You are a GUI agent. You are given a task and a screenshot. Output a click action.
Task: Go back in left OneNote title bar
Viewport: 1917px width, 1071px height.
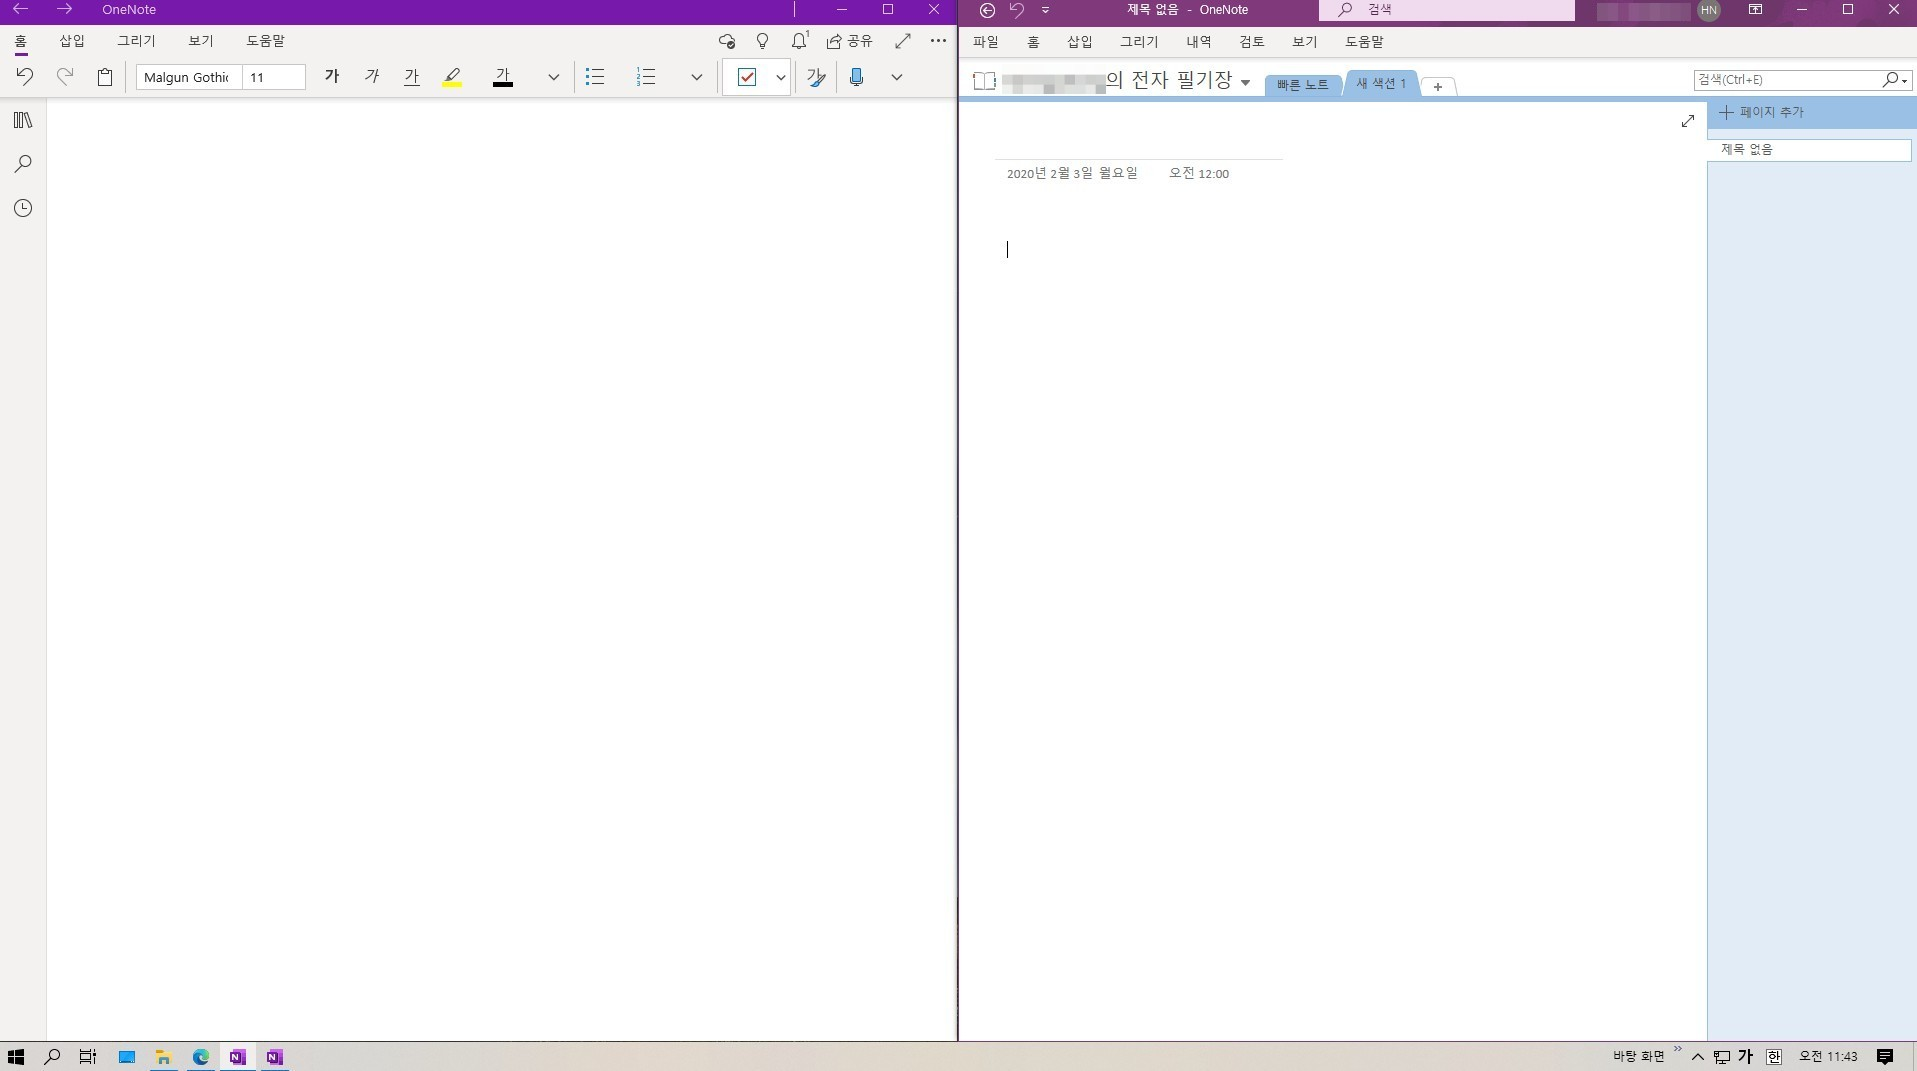[20, 9]
